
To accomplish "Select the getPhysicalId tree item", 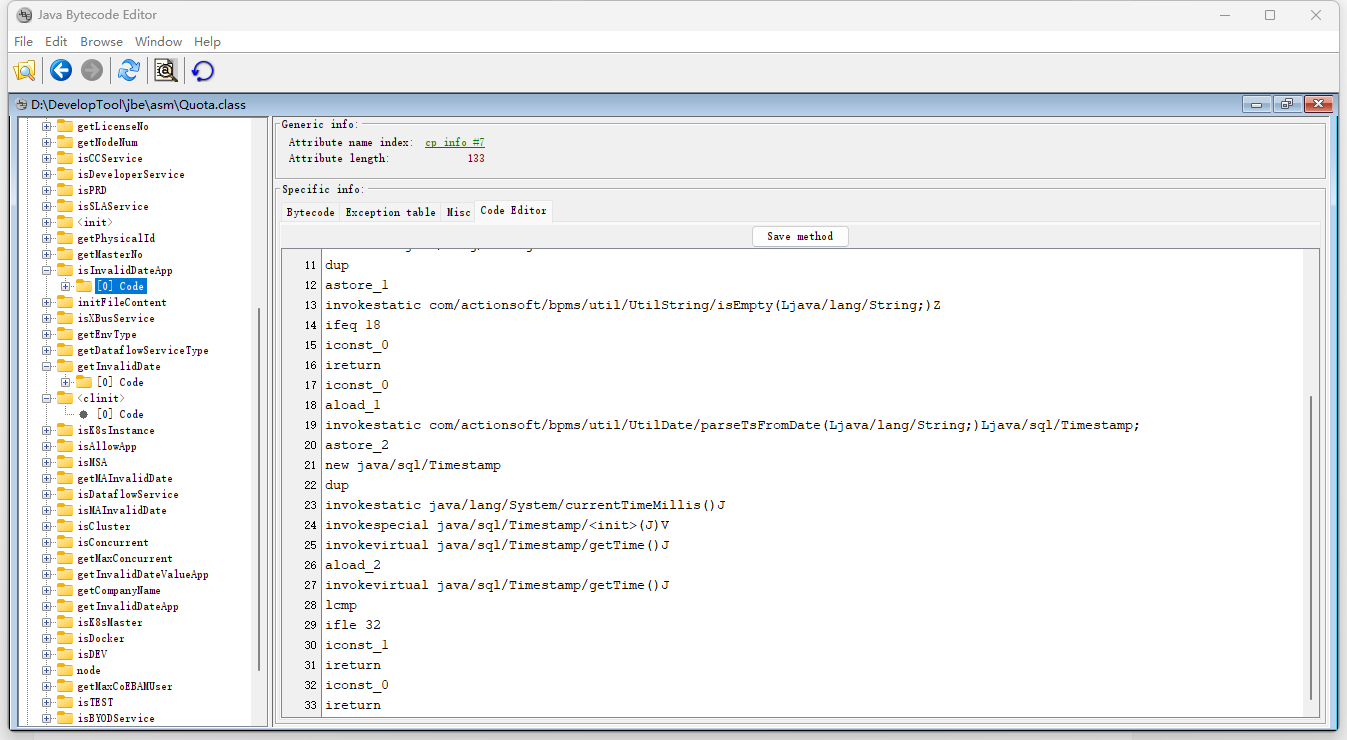I will point(116,238).
